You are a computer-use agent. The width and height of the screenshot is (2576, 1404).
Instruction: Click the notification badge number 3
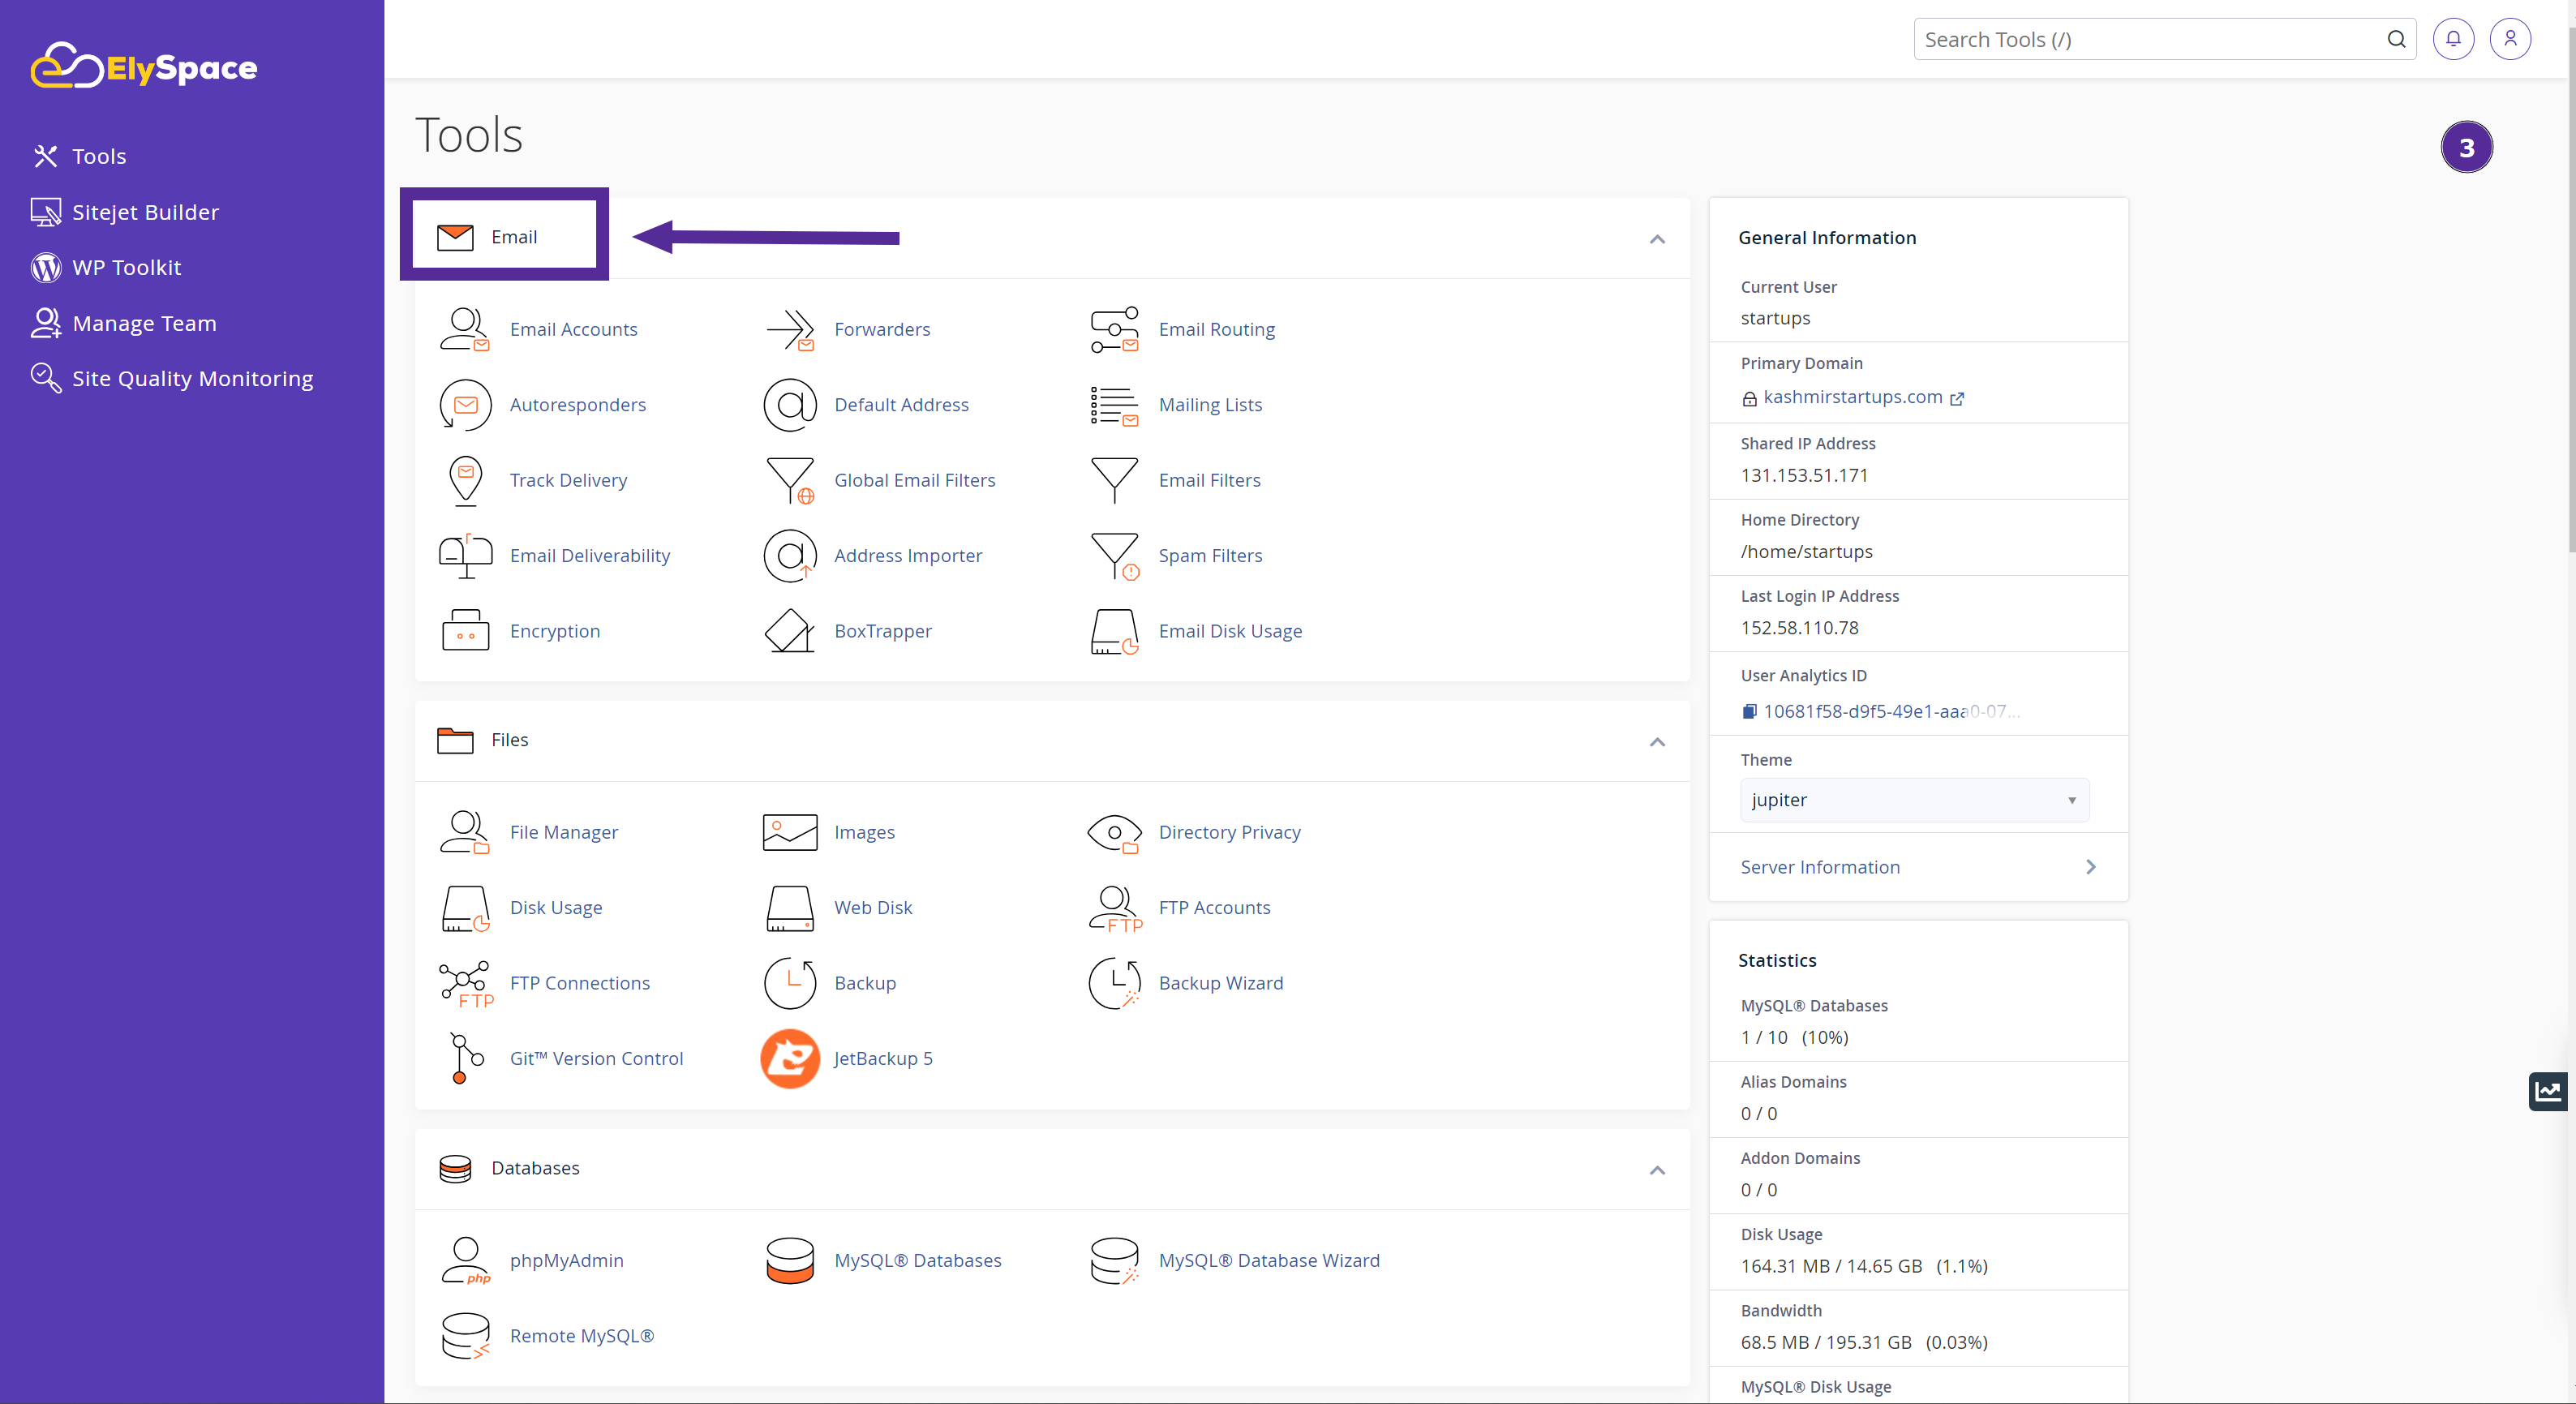pyautogui.click(x=2467, y=147)
